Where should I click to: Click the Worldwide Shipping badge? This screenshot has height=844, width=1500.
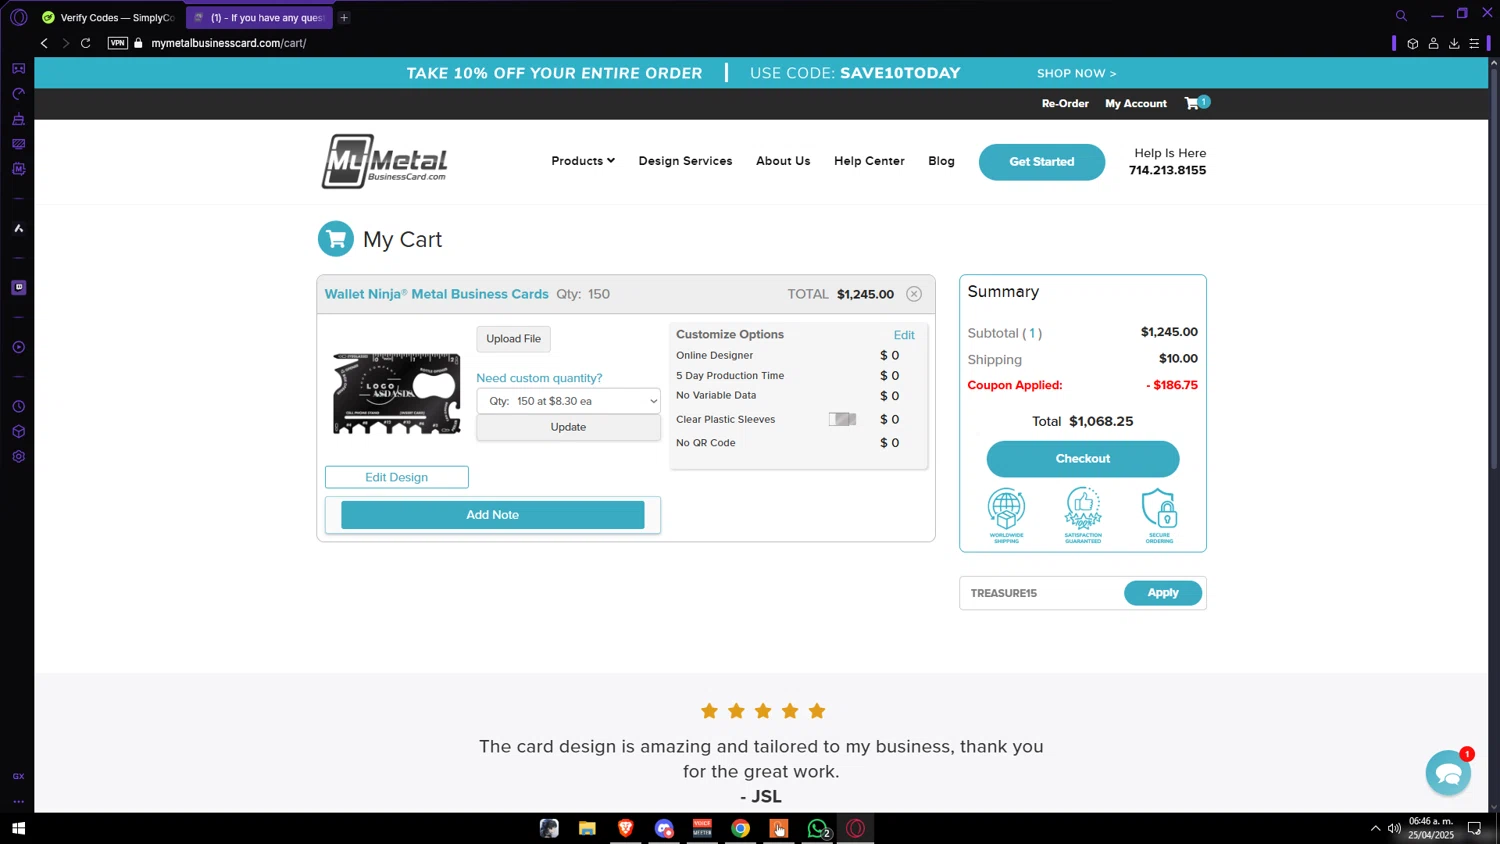point(1006,515)
